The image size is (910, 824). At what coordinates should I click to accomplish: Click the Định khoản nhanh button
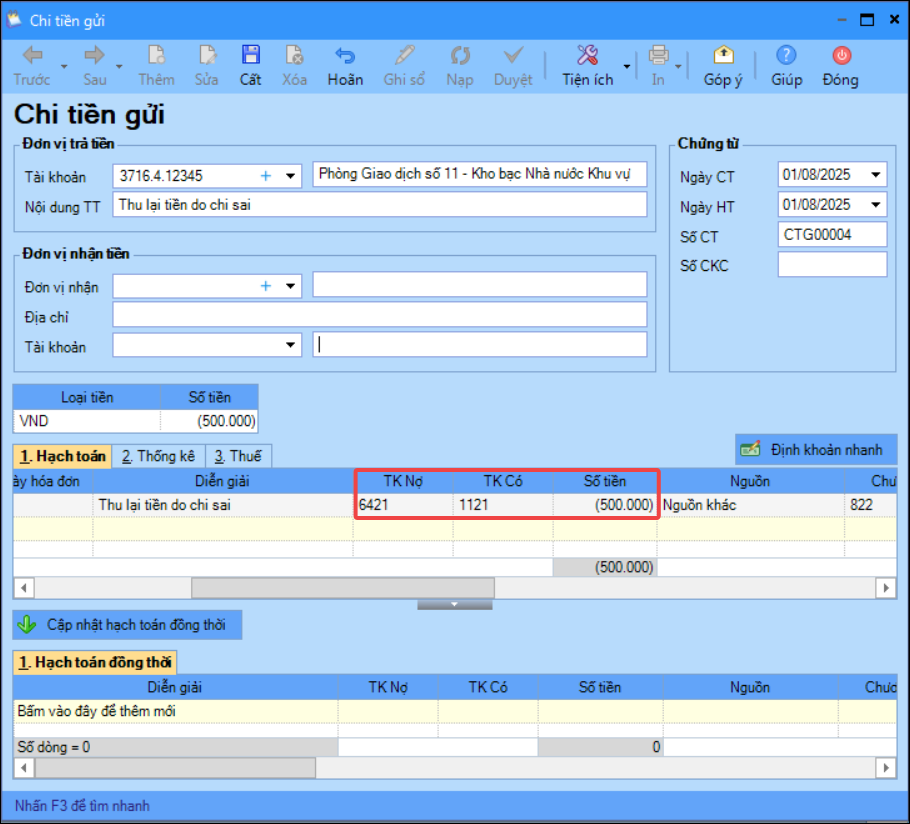point(816,450)
